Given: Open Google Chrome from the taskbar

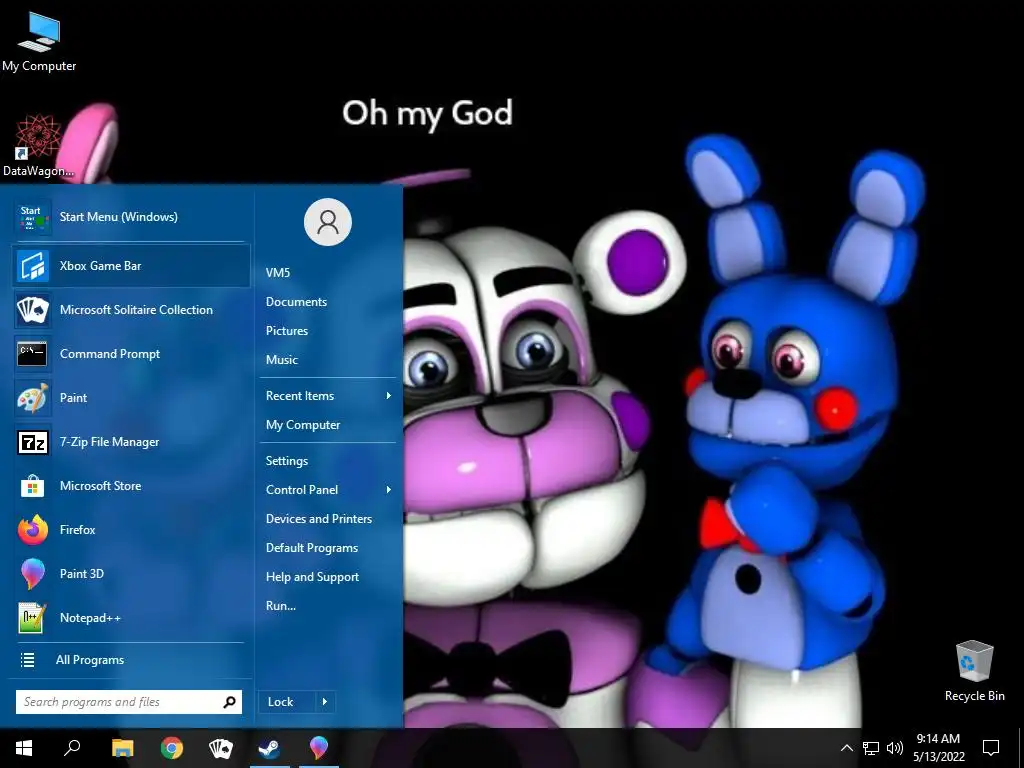Looking at the screenshot, I should coord(172,748).
